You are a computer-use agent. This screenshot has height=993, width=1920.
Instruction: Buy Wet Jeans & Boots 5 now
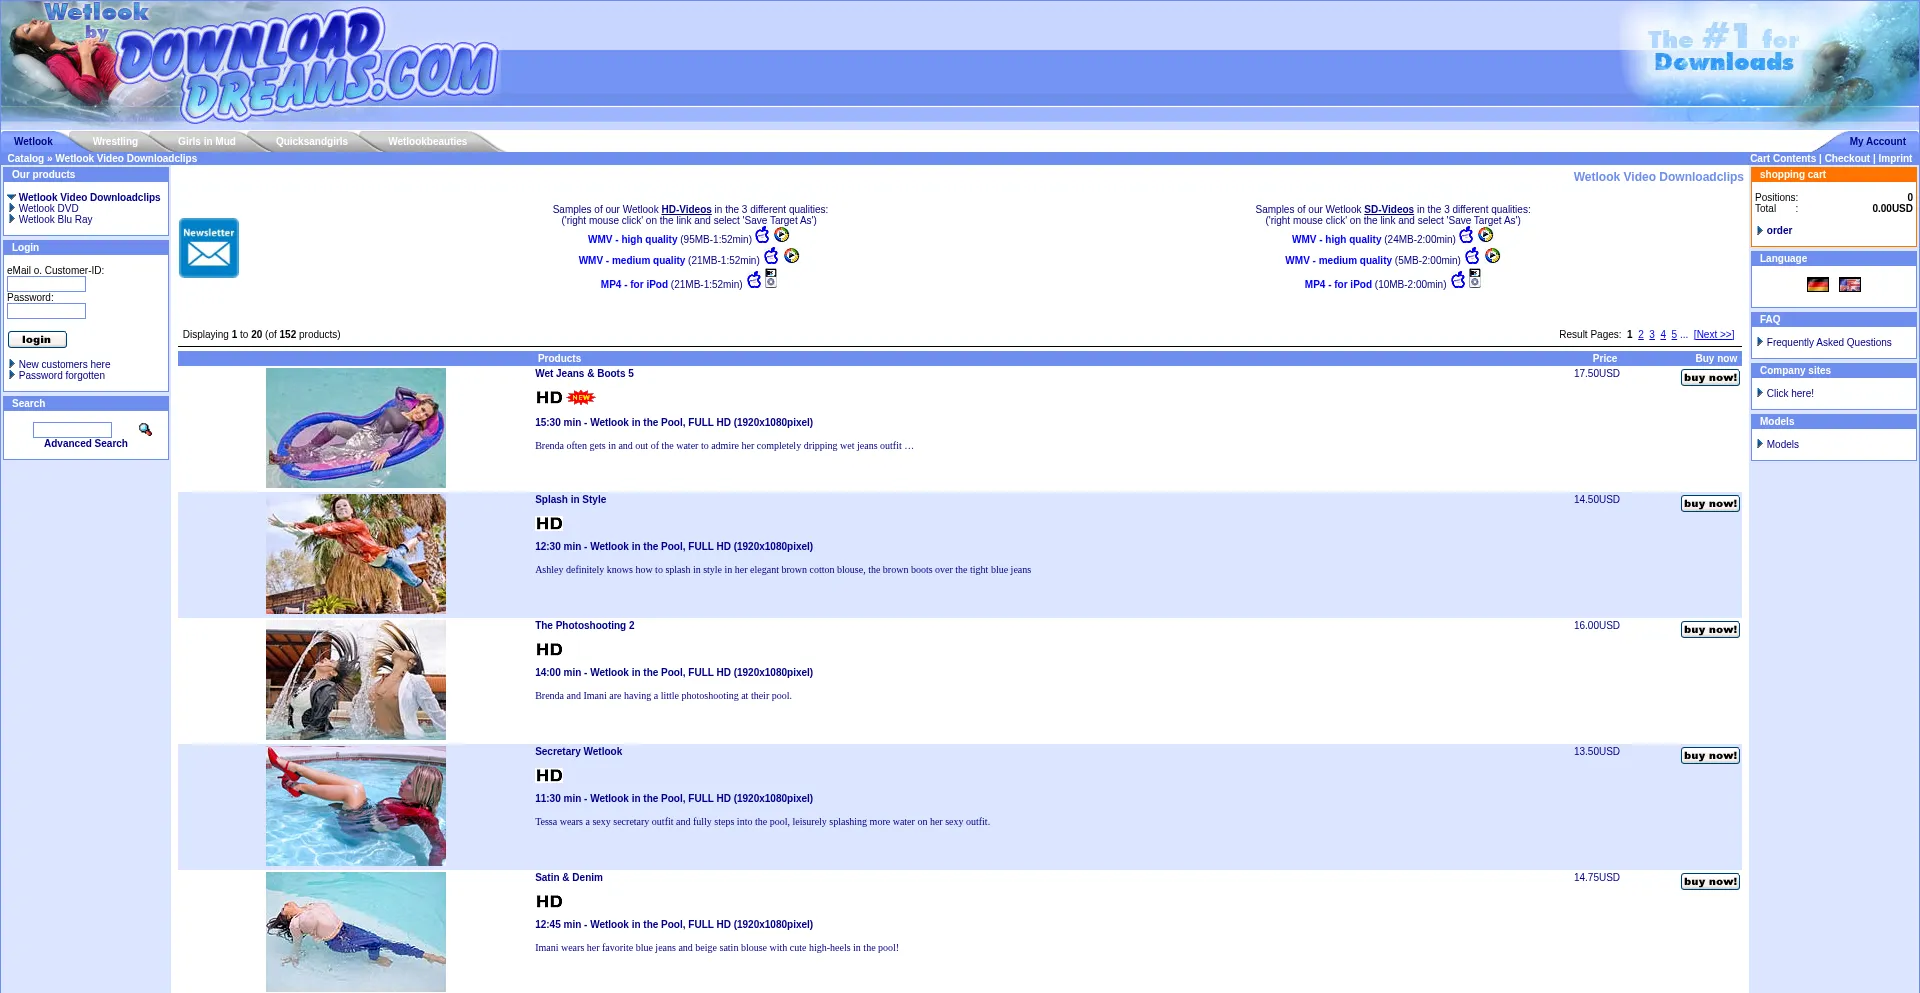coord(1710,378)
